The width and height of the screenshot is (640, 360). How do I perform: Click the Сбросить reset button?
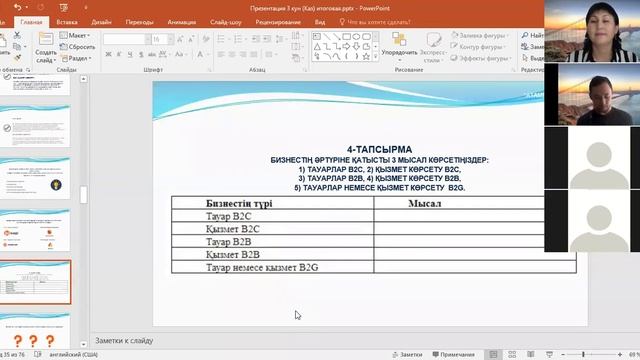78,47
